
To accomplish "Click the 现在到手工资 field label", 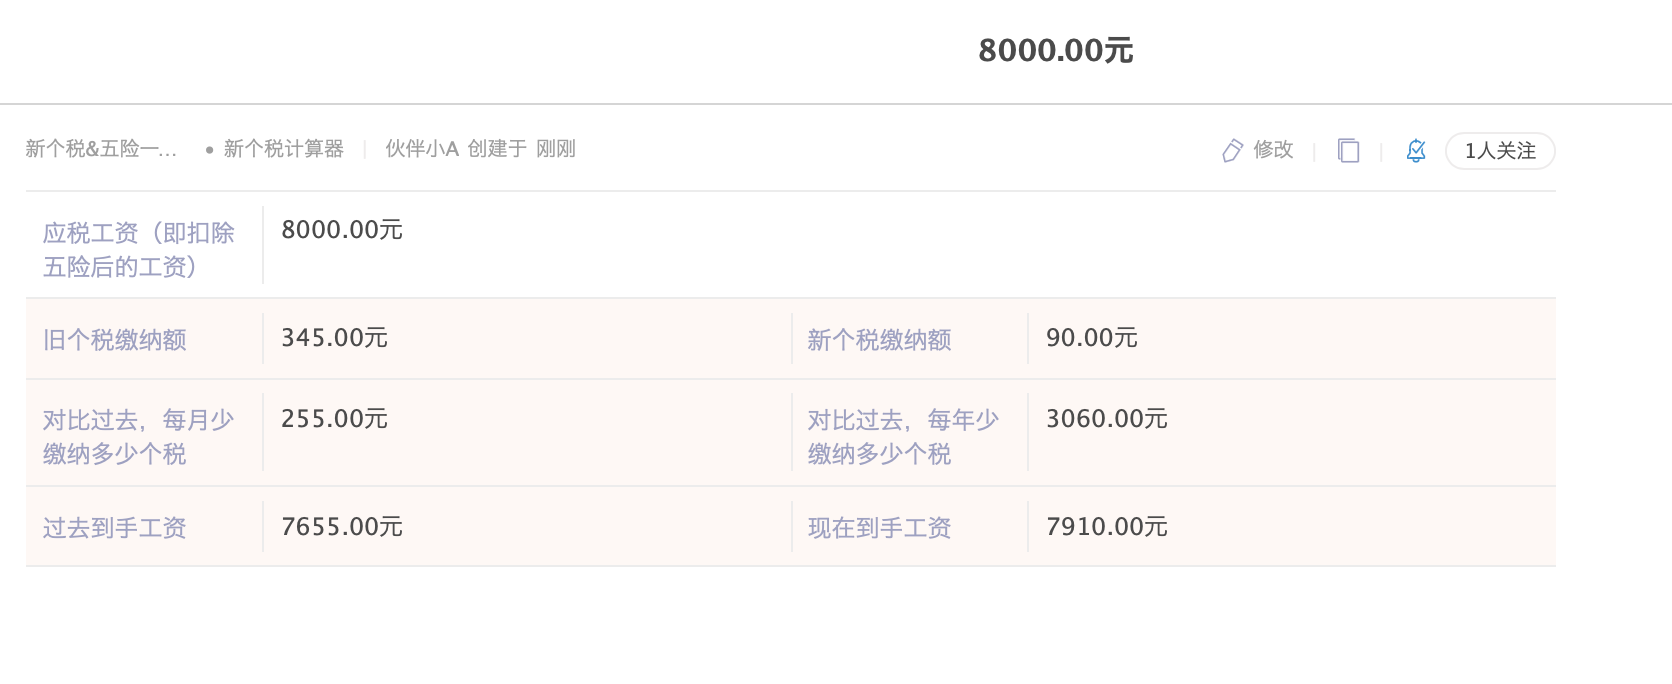I will [880, 528].
